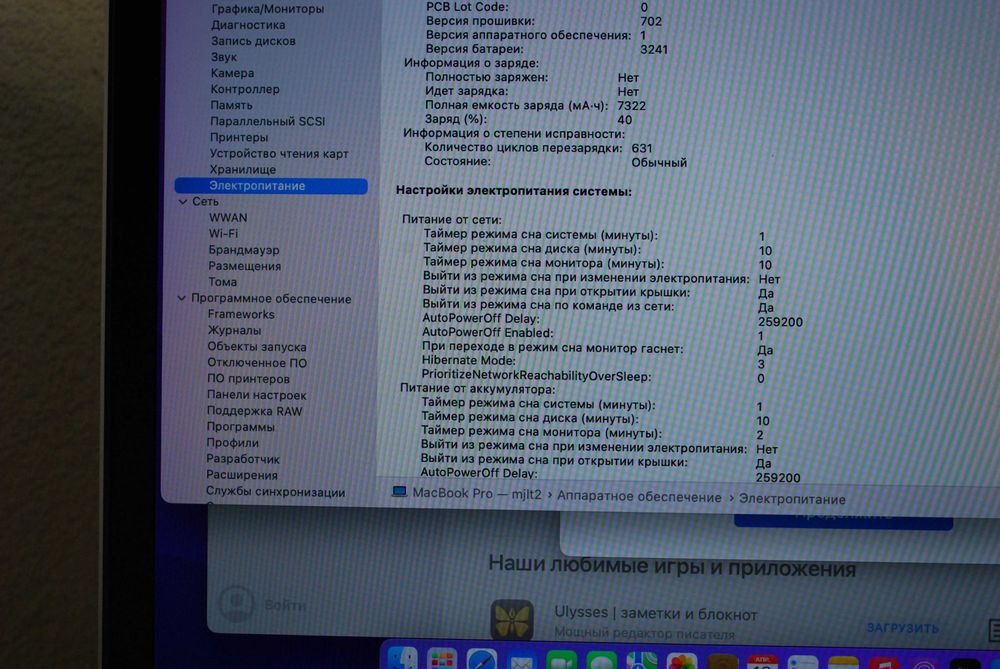Screen dimensions: 1000x669
Task: Open Messages from the Dock
Action: point(601,661)
